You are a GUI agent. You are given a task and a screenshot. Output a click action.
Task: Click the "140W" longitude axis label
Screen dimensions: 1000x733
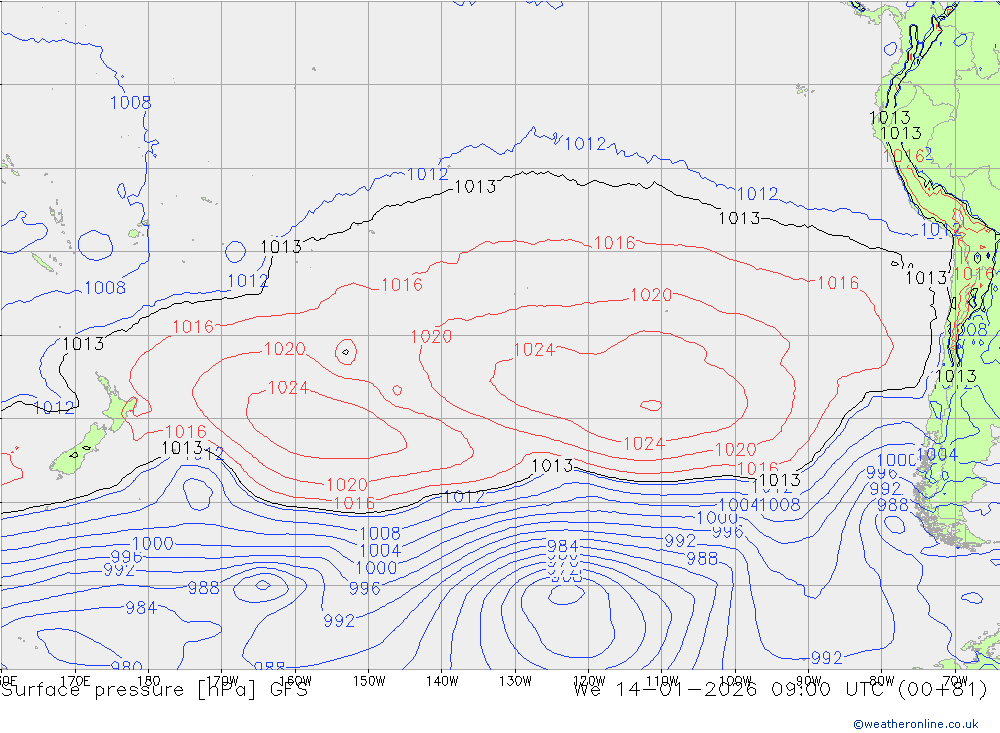(442, 681)
